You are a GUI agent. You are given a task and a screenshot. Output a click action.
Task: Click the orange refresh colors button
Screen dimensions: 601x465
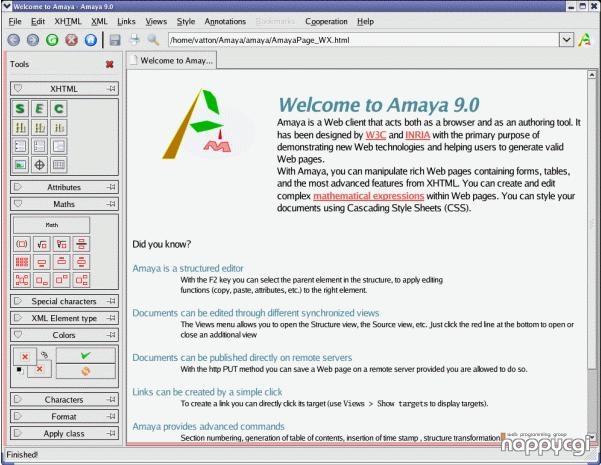click(x=85, y=371)
